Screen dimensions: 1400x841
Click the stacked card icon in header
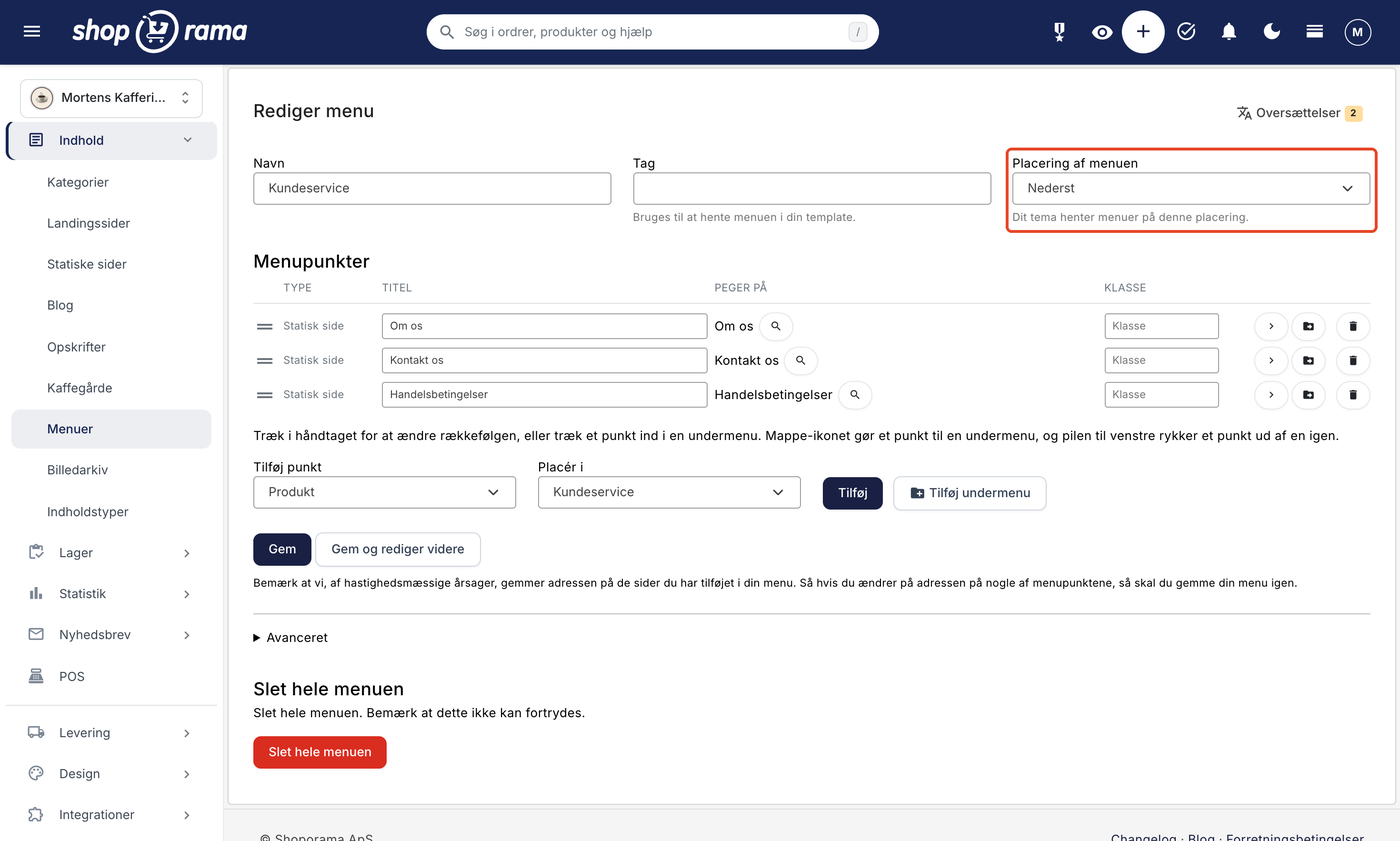[1315, 32]
